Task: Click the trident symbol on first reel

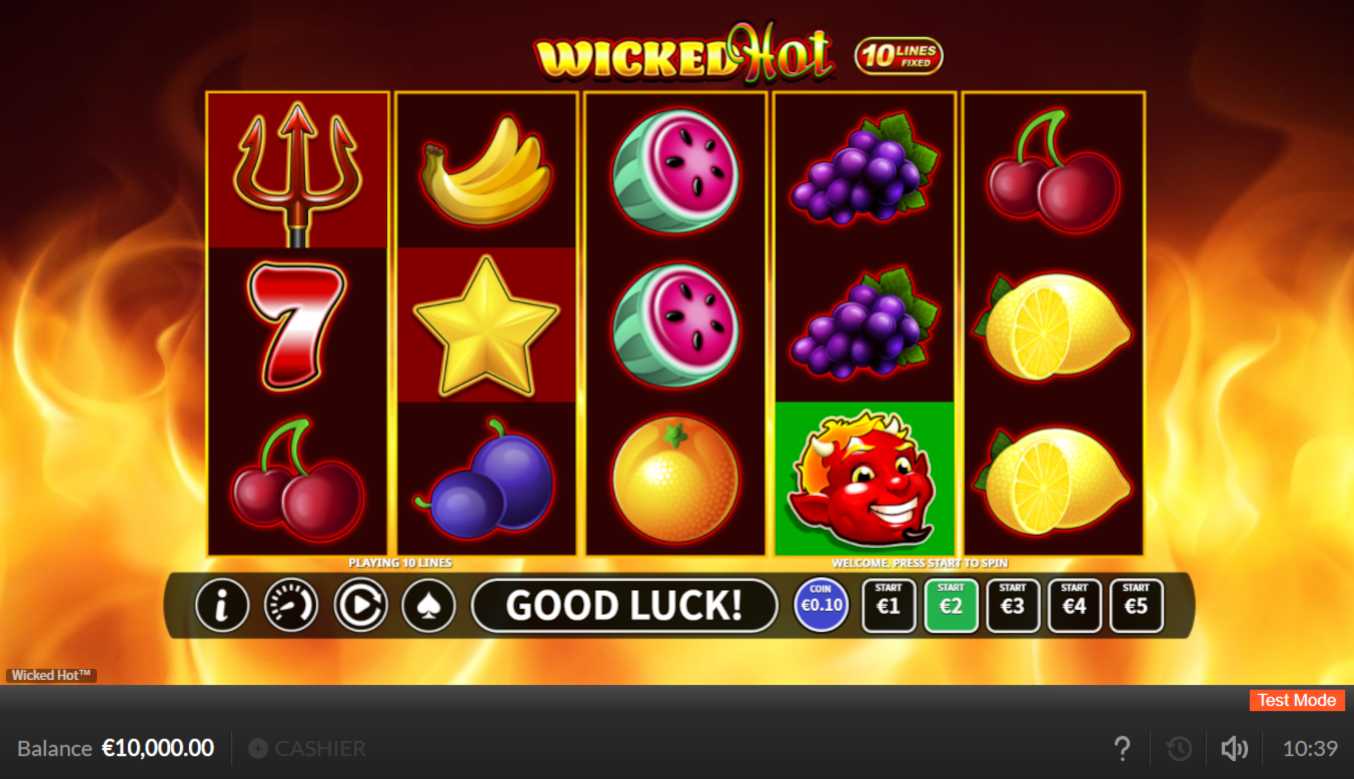Action: 298,171
